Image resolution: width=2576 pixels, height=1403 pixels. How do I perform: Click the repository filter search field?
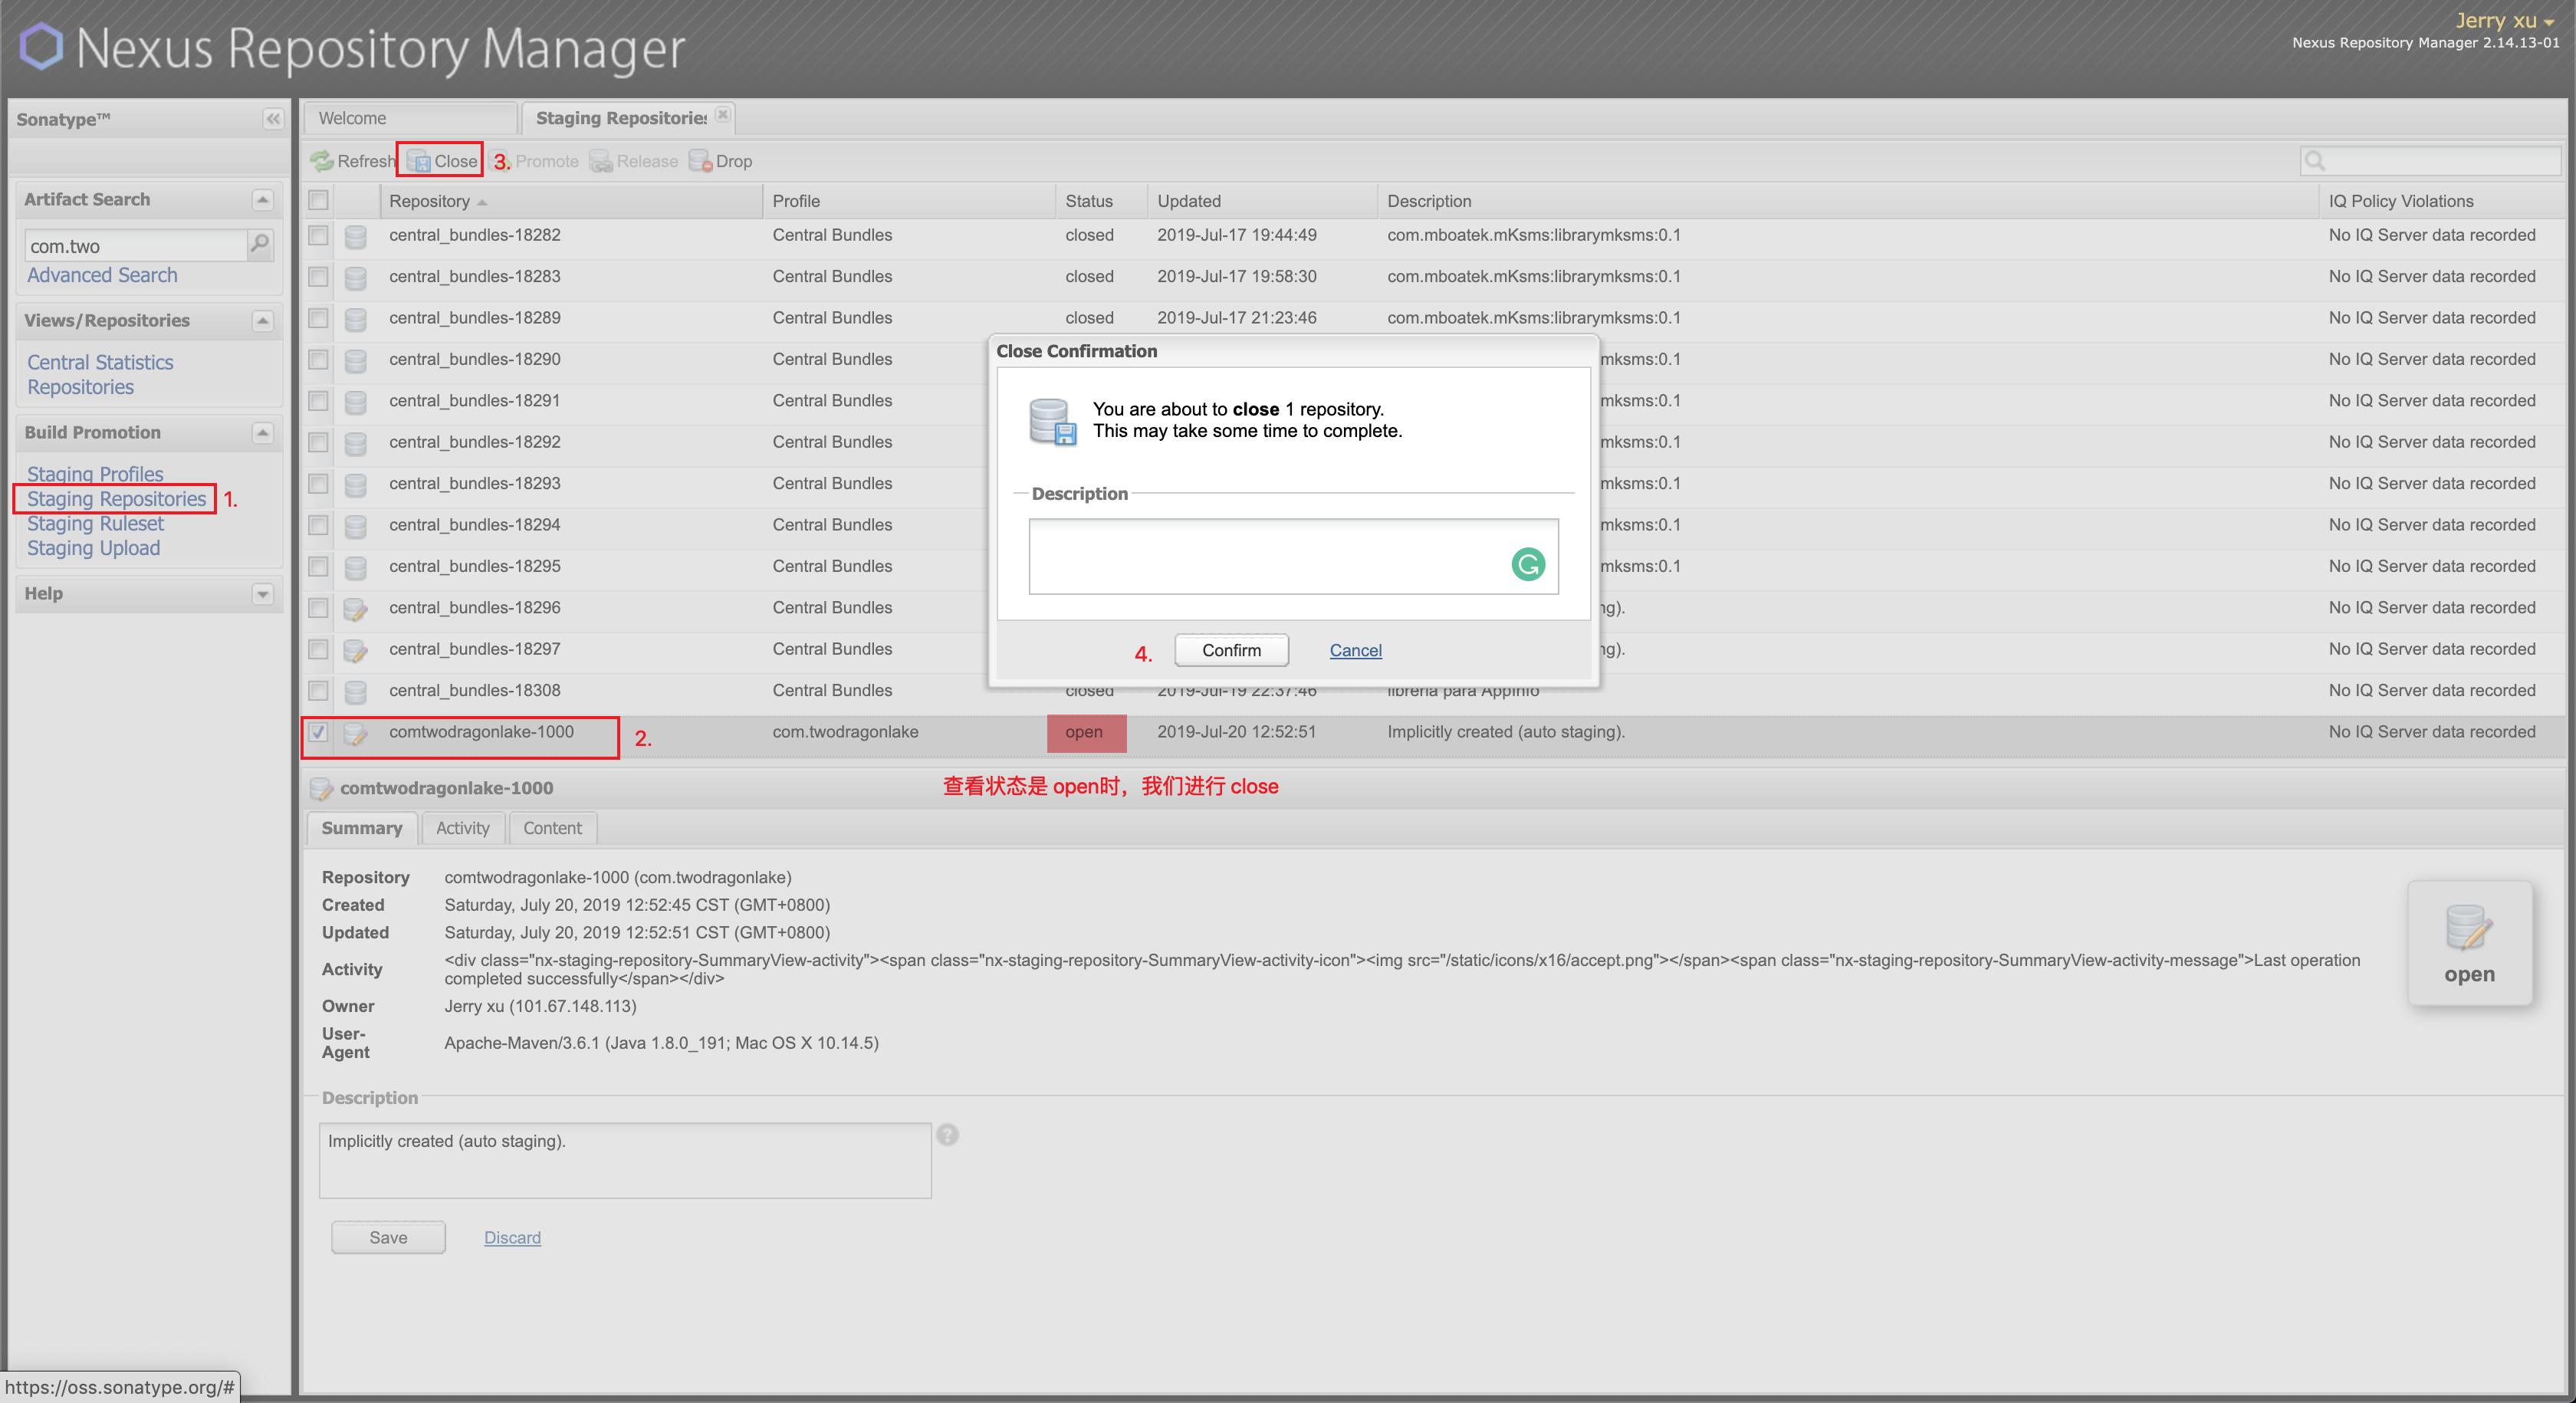2430,161
